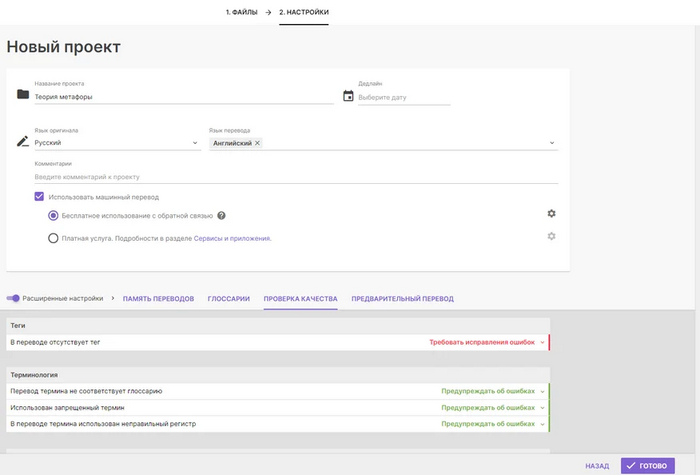
Task: Click the folder icon beside project name
Action: pos(23,95)
